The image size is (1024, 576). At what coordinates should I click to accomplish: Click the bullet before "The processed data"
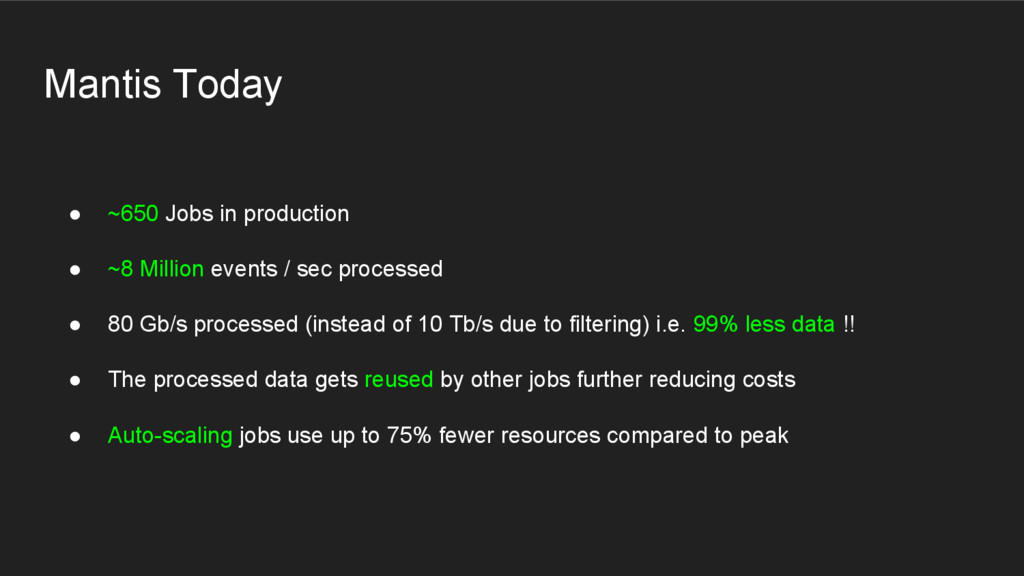(75, 381)
